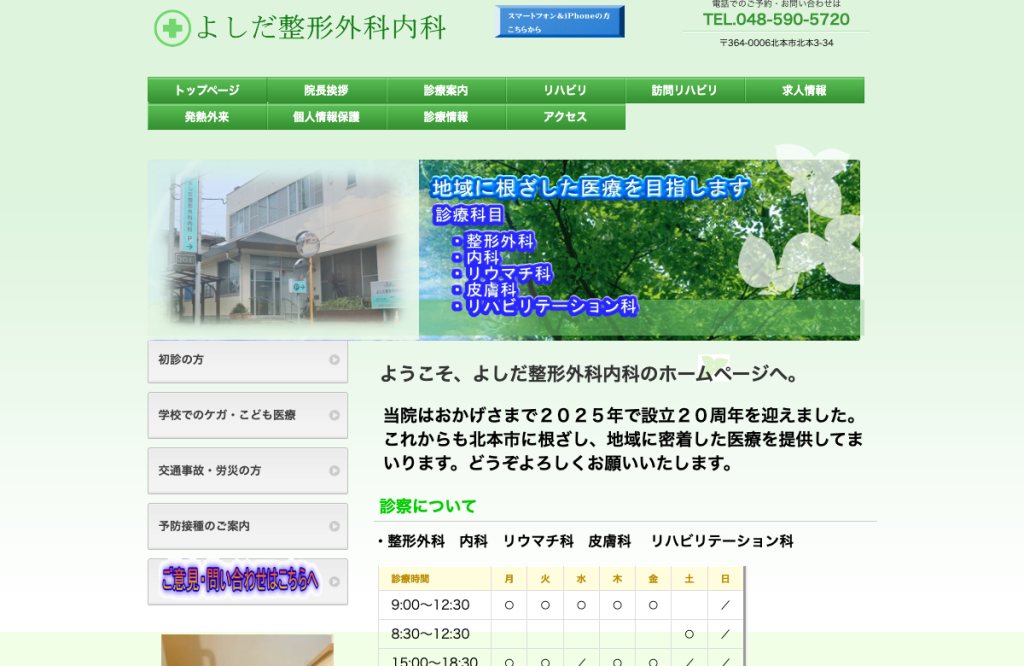Open the 院長挨拶 menu item
The image size is (1024, 666).
coord(327,90)
